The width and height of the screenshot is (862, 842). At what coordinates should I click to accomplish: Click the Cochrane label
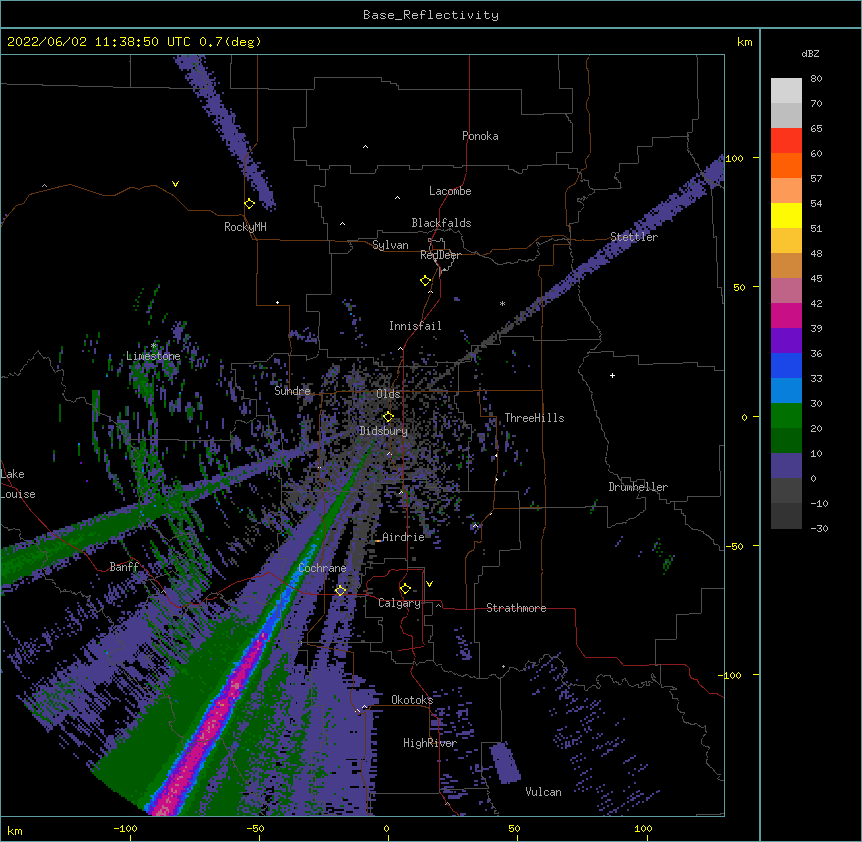pos(322,568)
